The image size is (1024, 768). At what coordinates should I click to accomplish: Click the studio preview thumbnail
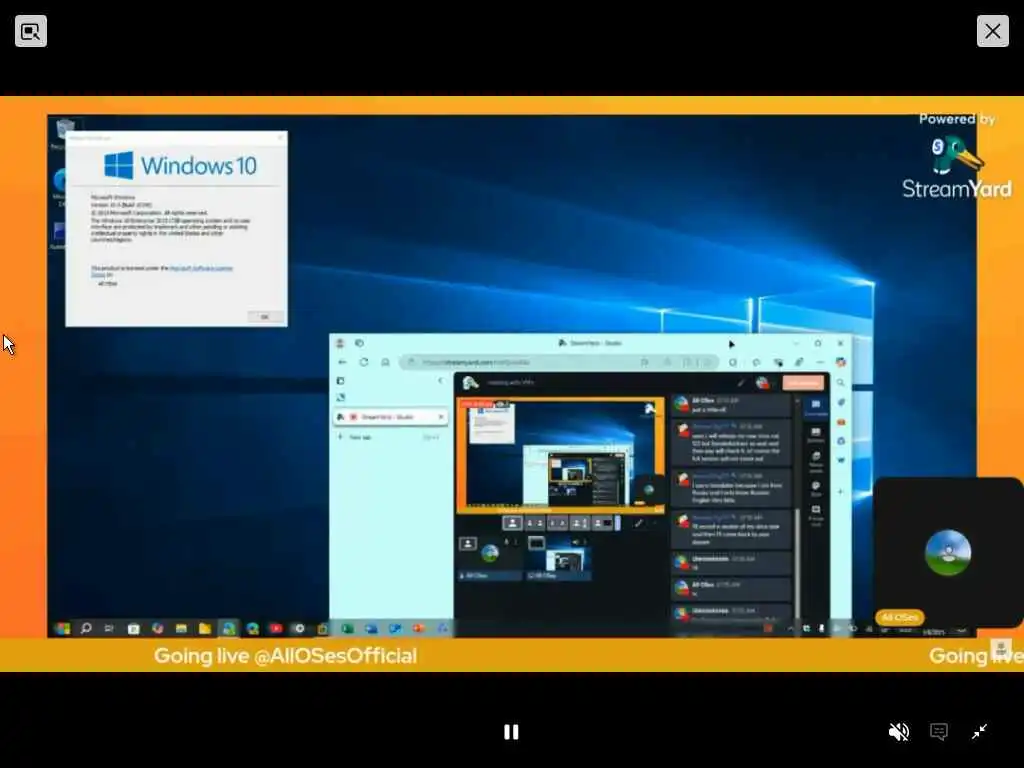click(x=560, y=455)
